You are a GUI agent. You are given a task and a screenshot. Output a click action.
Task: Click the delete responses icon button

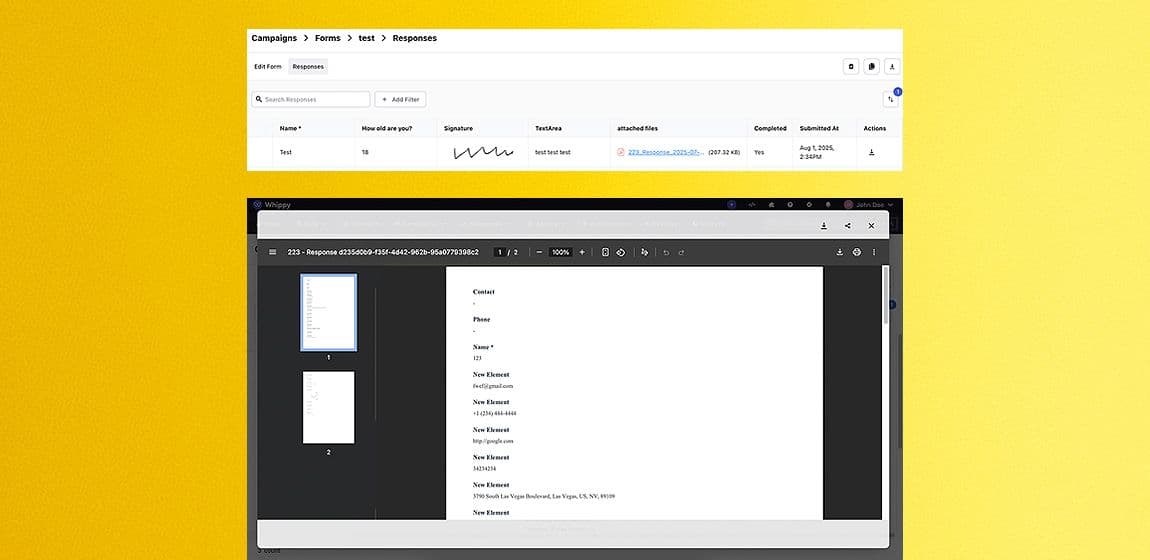851,67
